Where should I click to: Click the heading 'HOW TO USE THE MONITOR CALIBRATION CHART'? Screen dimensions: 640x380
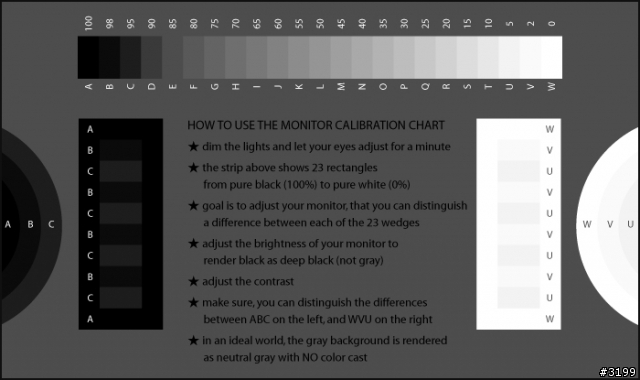316,125
